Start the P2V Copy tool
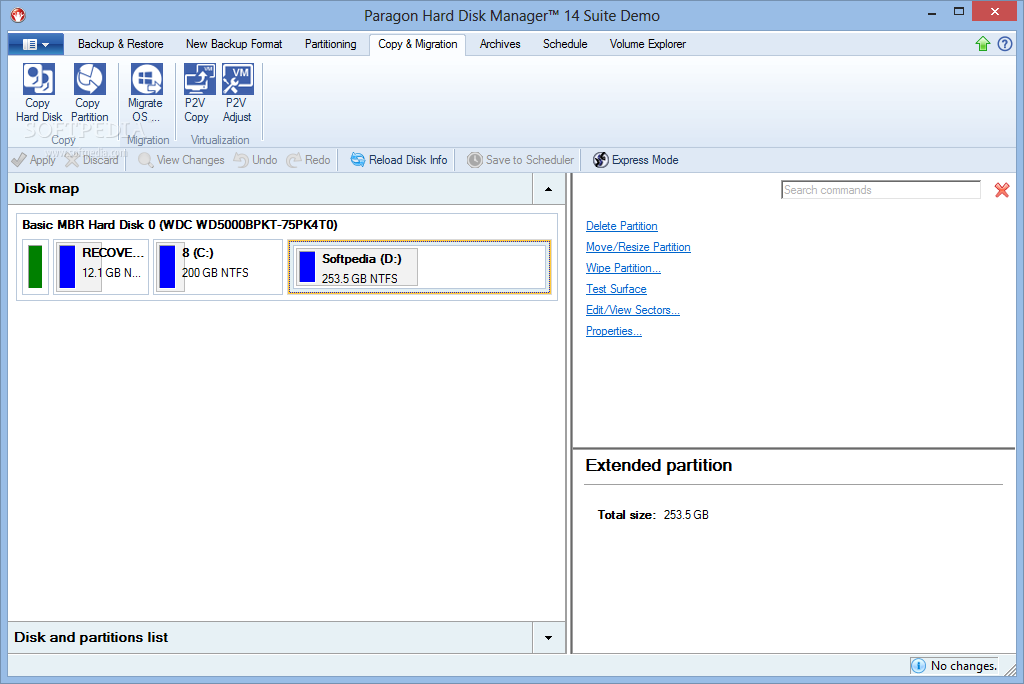The image size is (1024, 684). [x=198, y=93]
